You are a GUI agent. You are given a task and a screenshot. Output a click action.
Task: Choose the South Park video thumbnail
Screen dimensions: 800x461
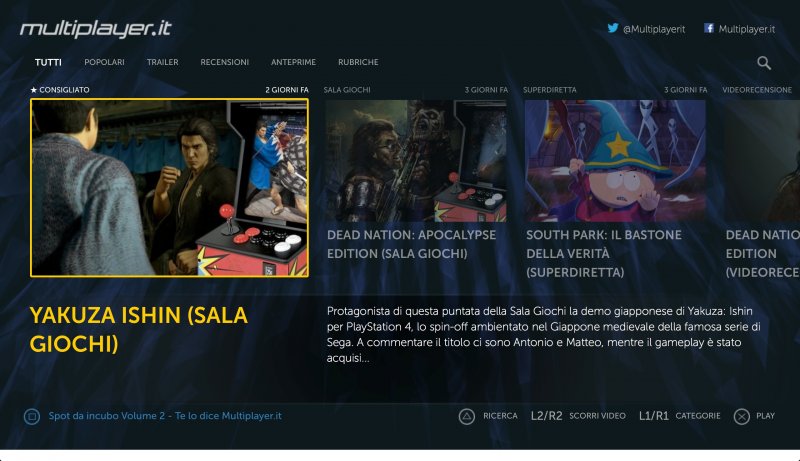click(x=615, y=160)
